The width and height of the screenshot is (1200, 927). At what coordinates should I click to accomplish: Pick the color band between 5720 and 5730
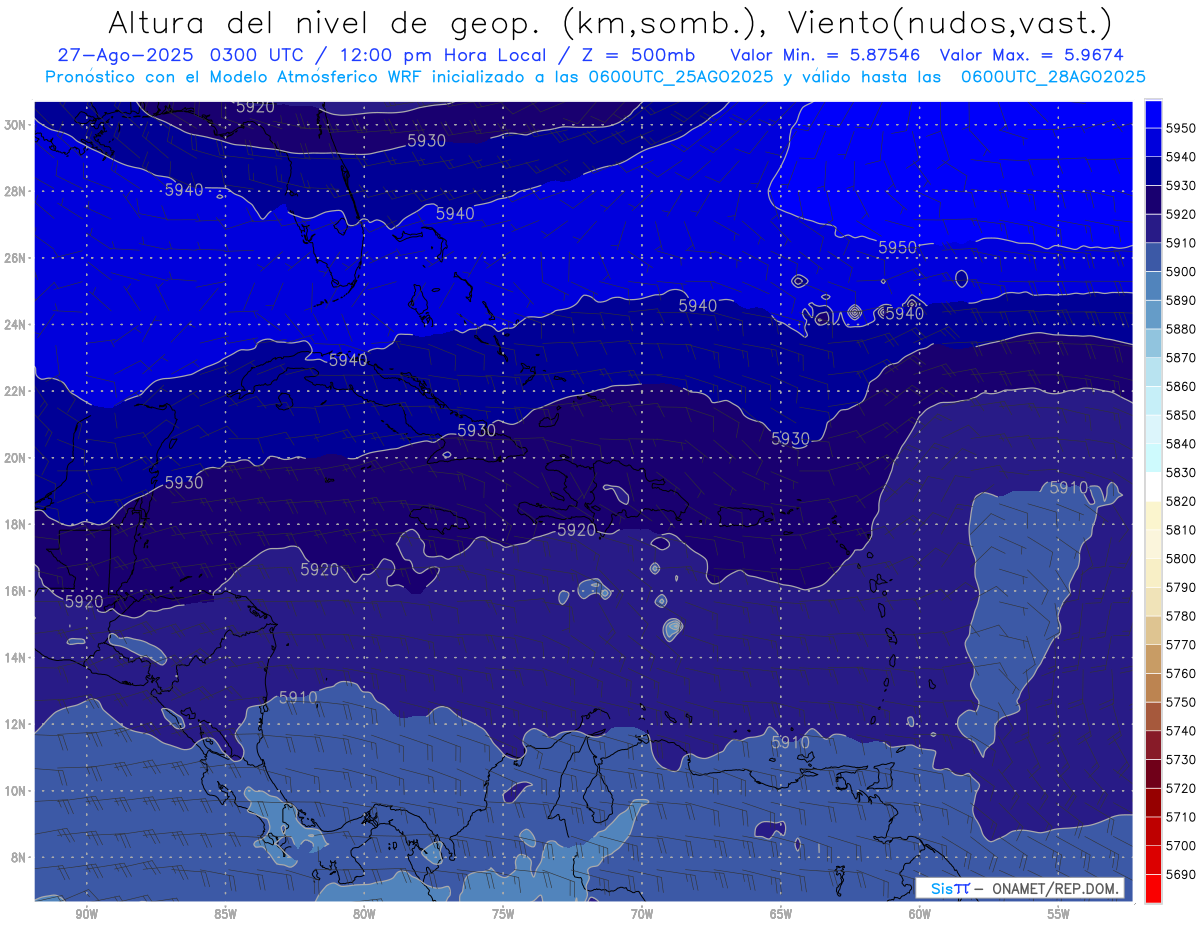click(1153, 773)
